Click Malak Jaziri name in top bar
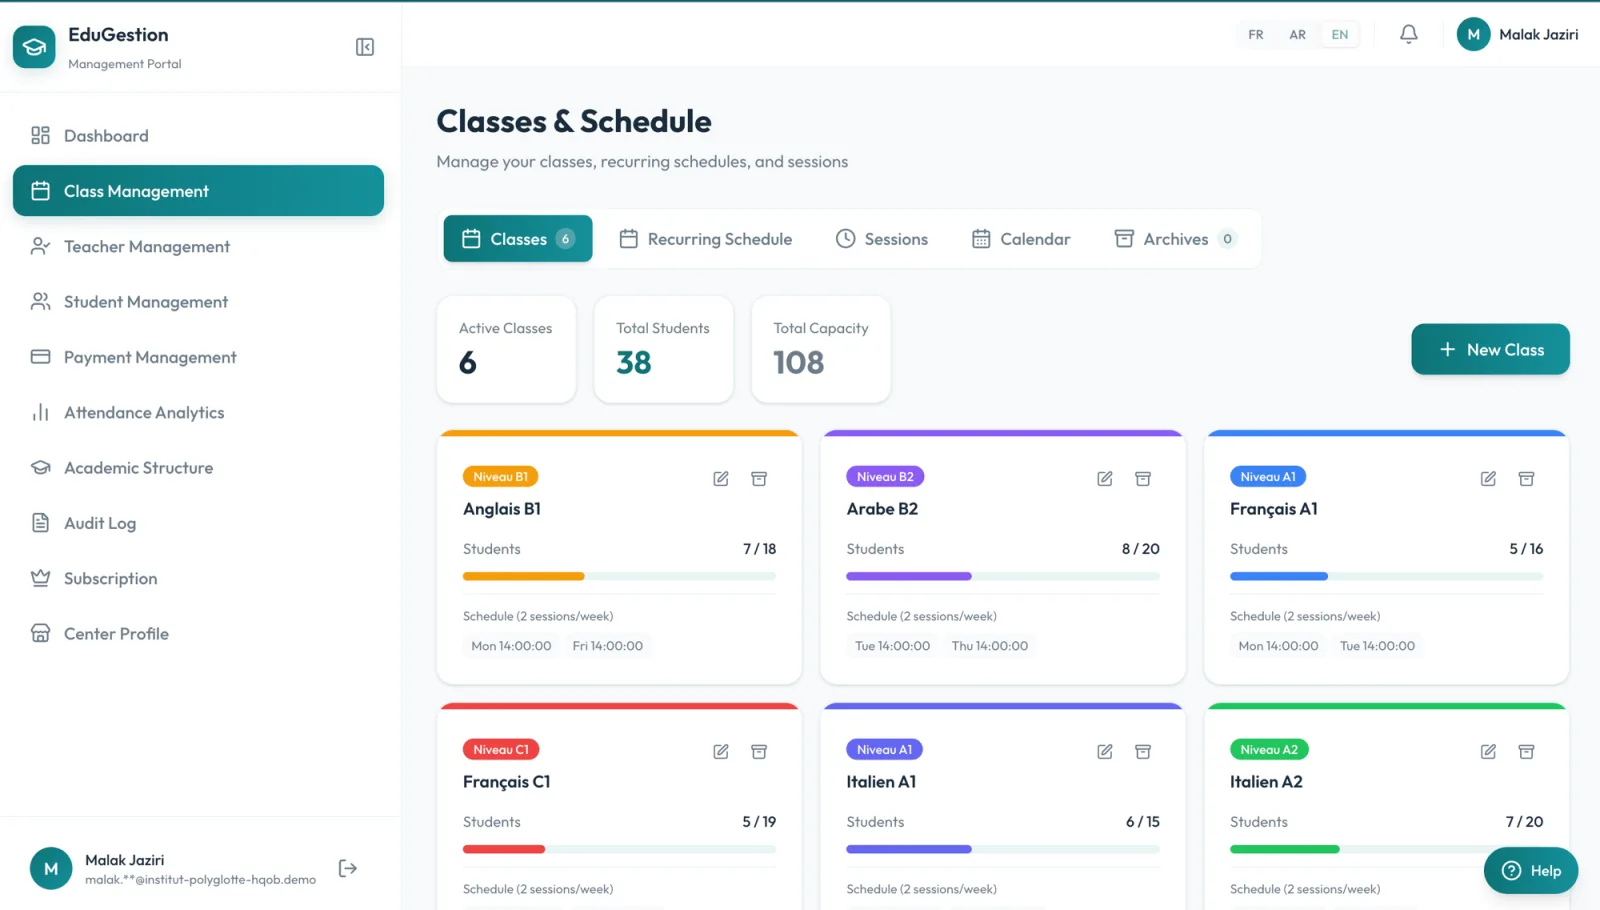The image size is (1600, 910). tap(1539, 35)
